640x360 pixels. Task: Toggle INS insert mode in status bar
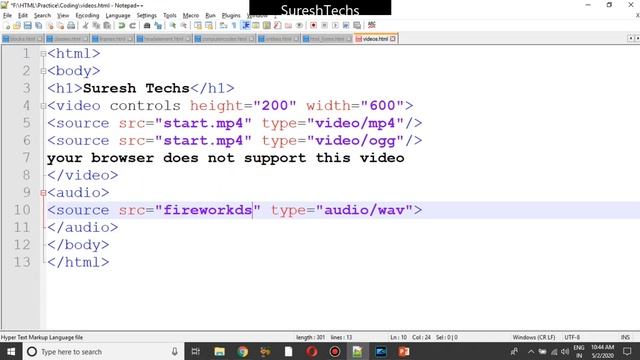click(625, 338)
